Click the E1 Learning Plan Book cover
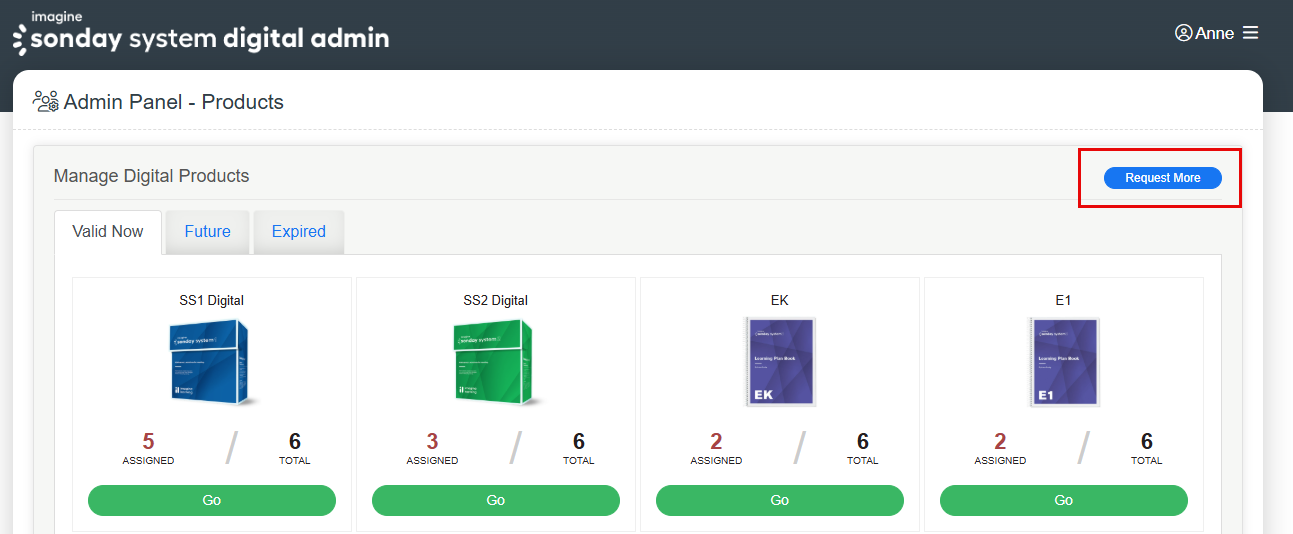The width and height of the screenshot is (1293, 534). [1064, 361]
